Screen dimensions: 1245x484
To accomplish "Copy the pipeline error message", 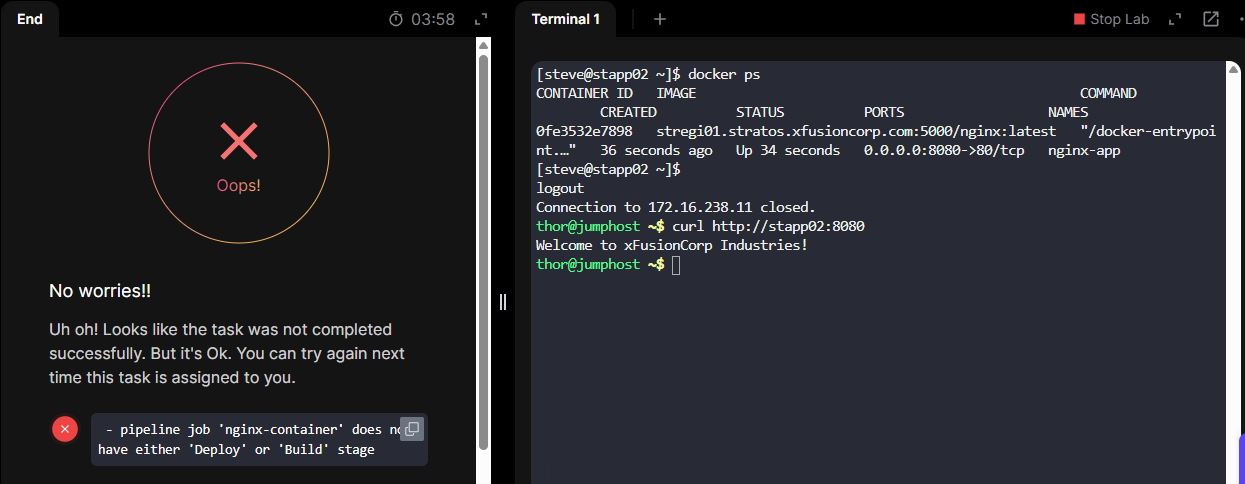I will pyautogui.click(x=412, y=429).
